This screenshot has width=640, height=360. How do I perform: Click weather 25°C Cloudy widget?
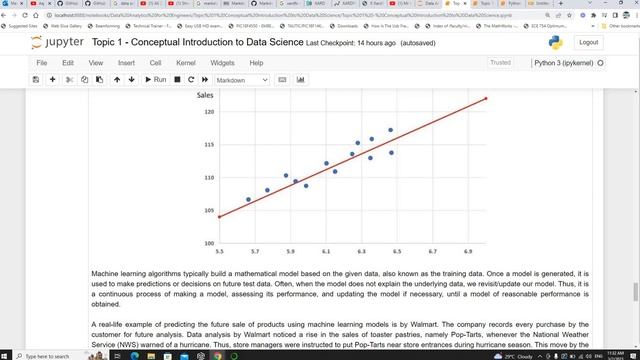coord(513,356)
